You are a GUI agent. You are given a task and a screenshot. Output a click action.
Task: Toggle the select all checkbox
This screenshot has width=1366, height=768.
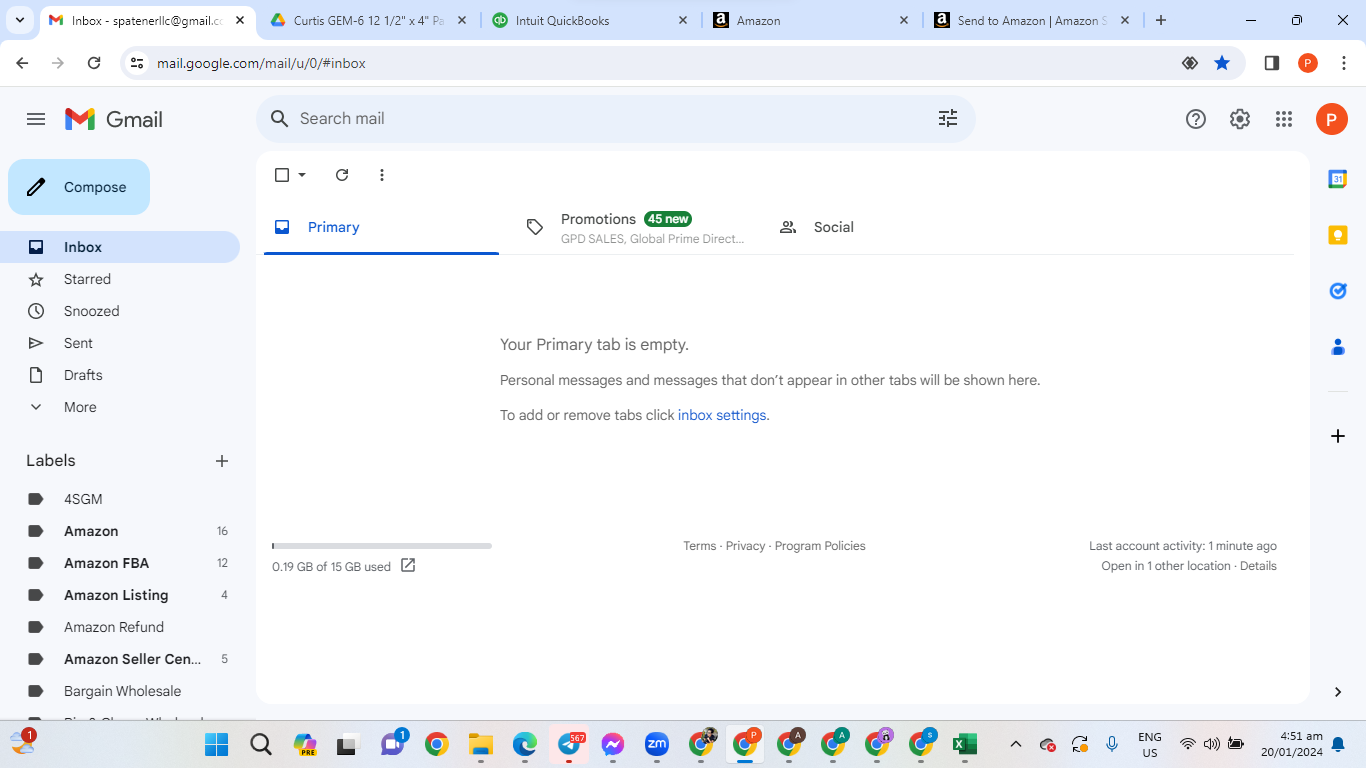pyautogui.click(x=282, y=175)
